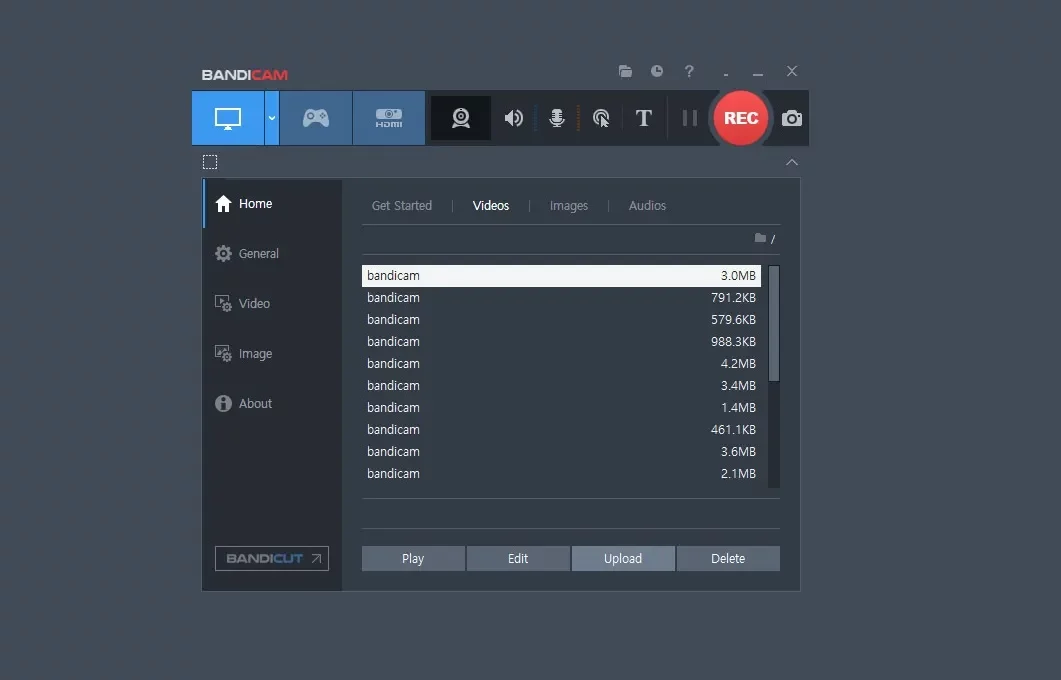
Task: Click the Image settings icon
Action: tap(223, 354)
